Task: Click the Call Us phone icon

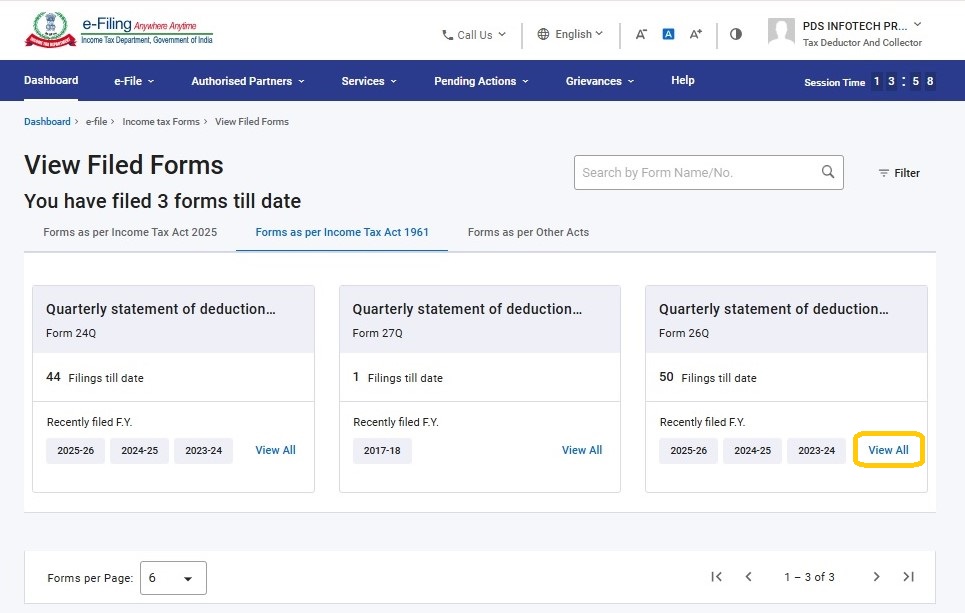Action: point(447,35)
